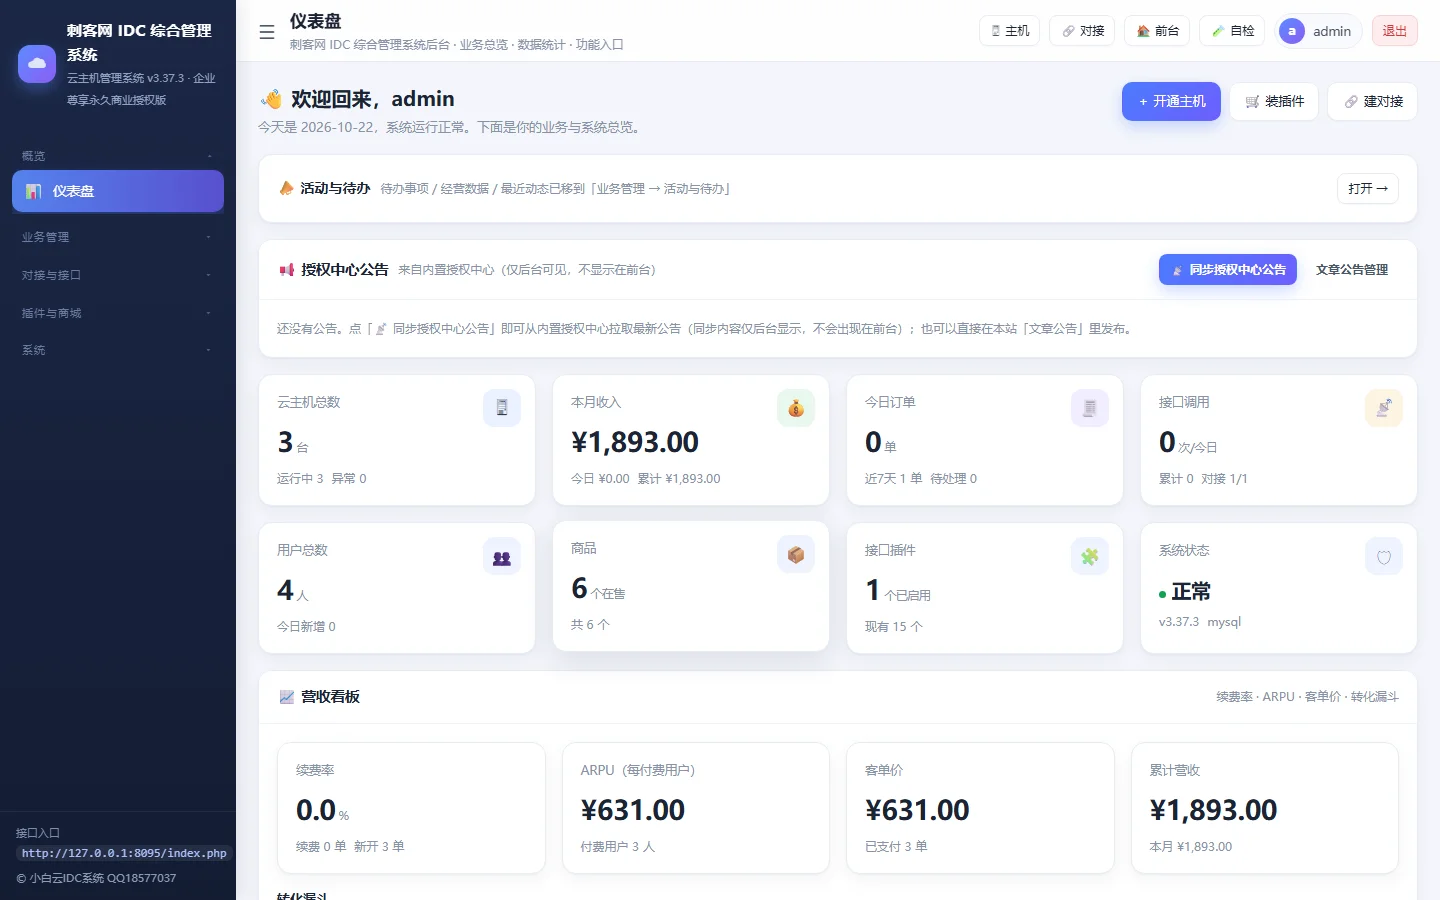Click the 客单价 ¥631.00 value
The image size is (1440, 900).
point(917,810)
